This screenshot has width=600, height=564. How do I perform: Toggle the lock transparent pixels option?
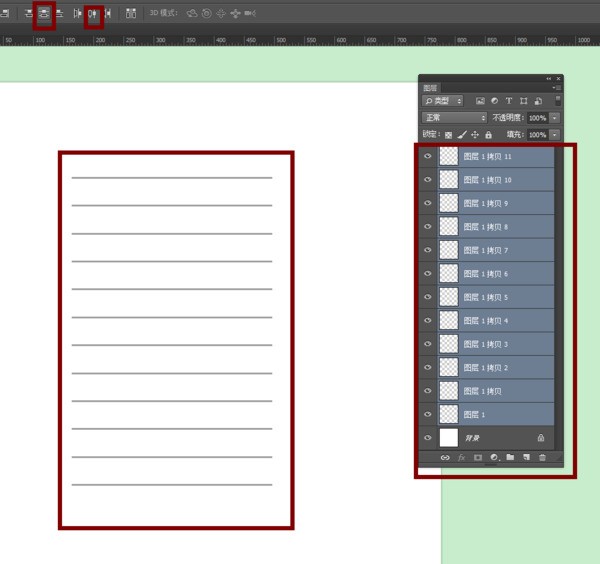pos(449,134)
